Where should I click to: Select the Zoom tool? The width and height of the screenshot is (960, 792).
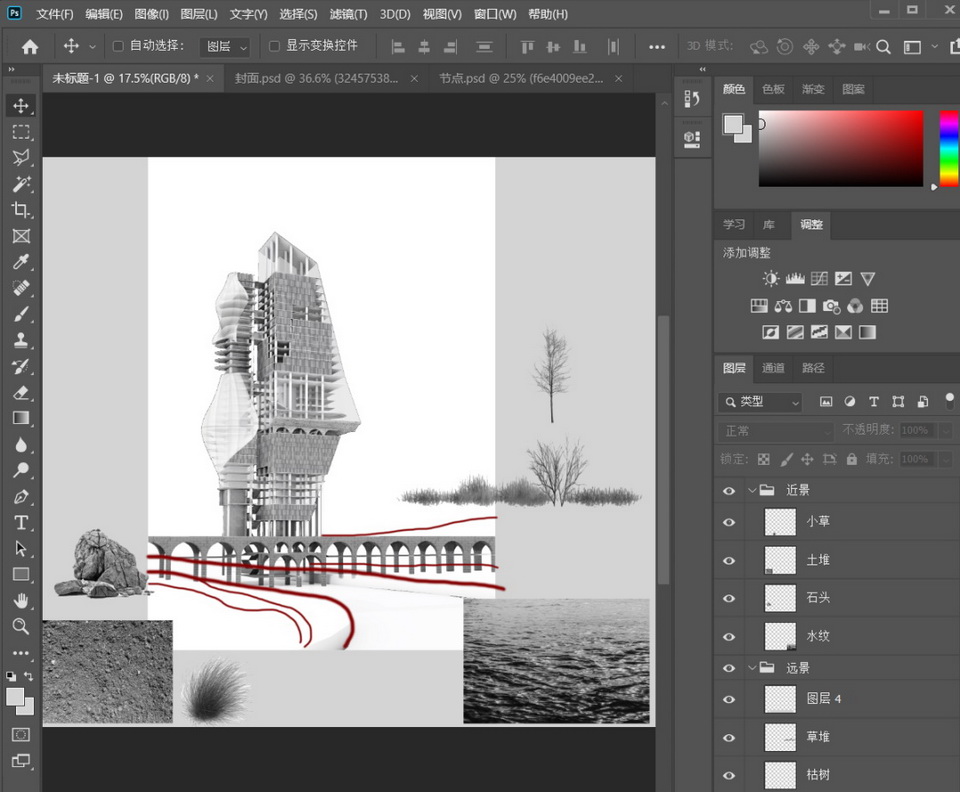tap(21, 627)
